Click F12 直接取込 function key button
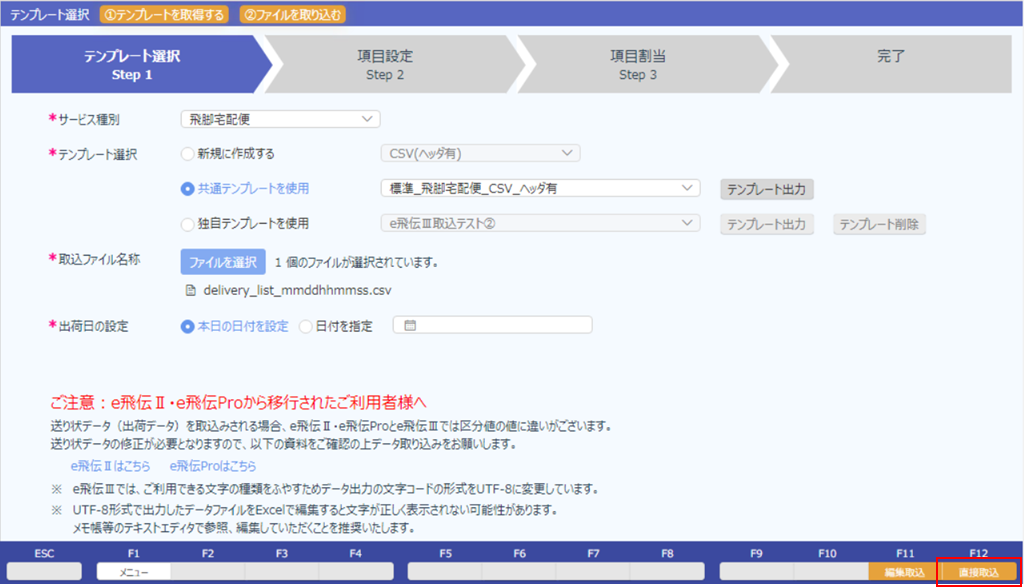 (978, 572)
